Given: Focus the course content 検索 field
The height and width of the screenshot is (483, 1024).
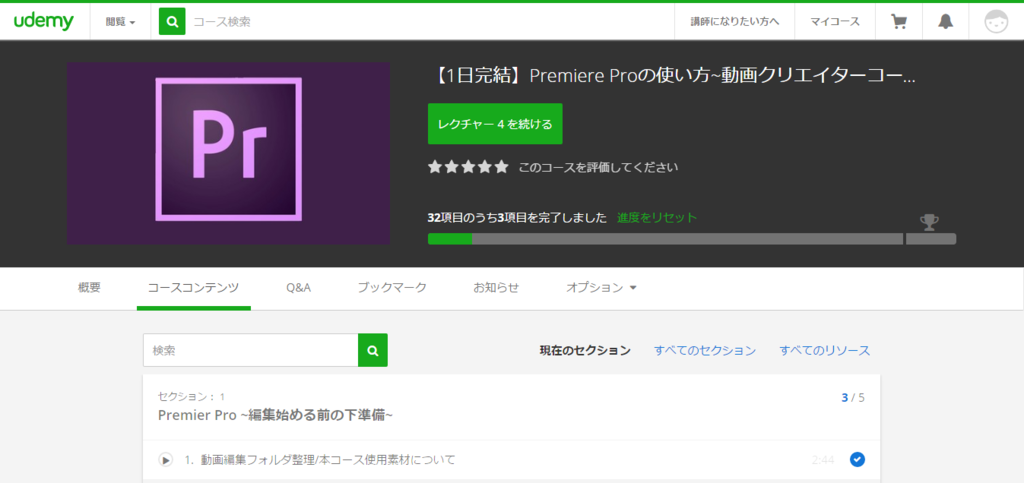Looking at the screenshot, I should (251, 351).
